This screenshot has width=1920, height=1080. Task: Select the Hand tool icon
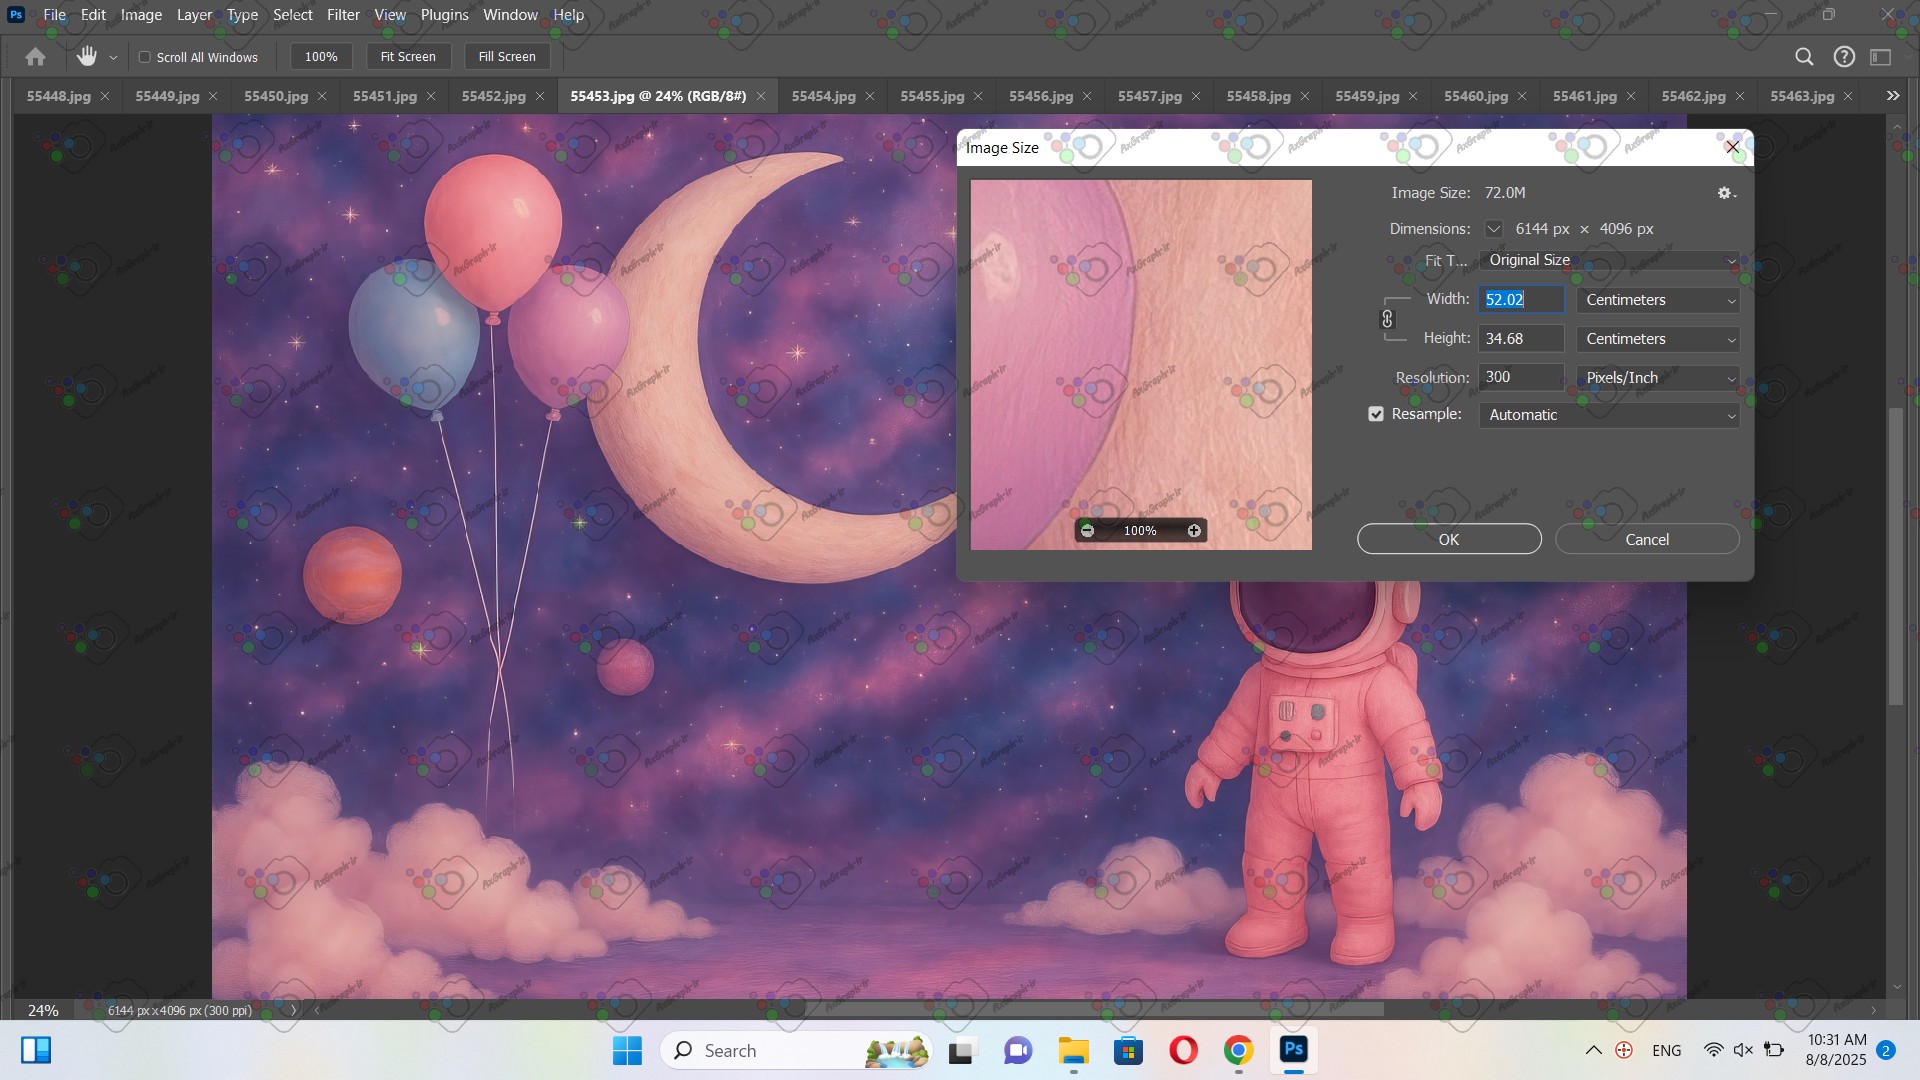(87, 57)
